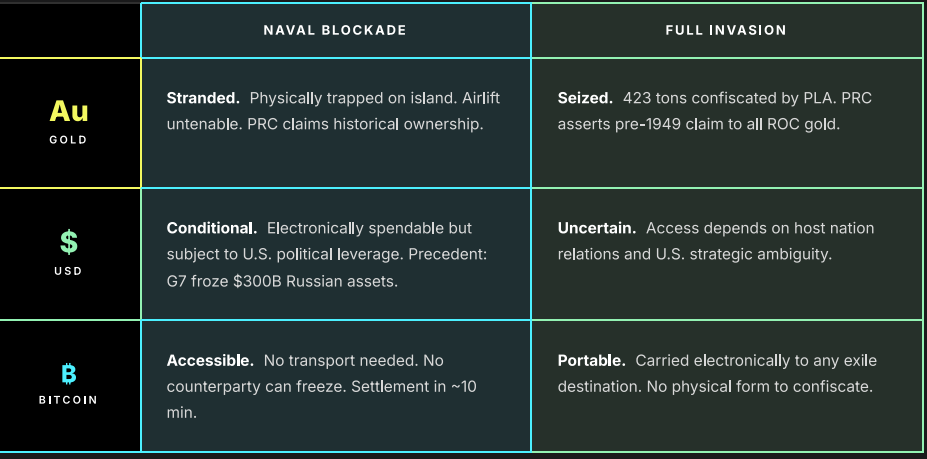This screenshot has height=459, width=927.
Task: Click the bold word Stranded
Action: [203, 99]
